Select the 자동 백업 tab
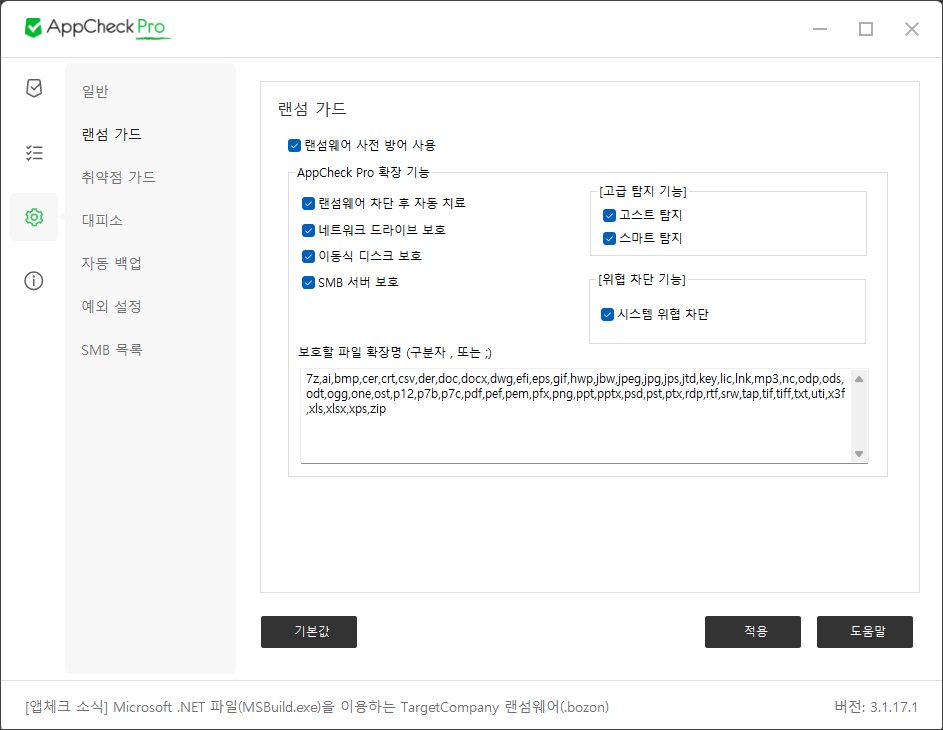The height and width of the screenshot is (730, 943). (x=111, y=264)
